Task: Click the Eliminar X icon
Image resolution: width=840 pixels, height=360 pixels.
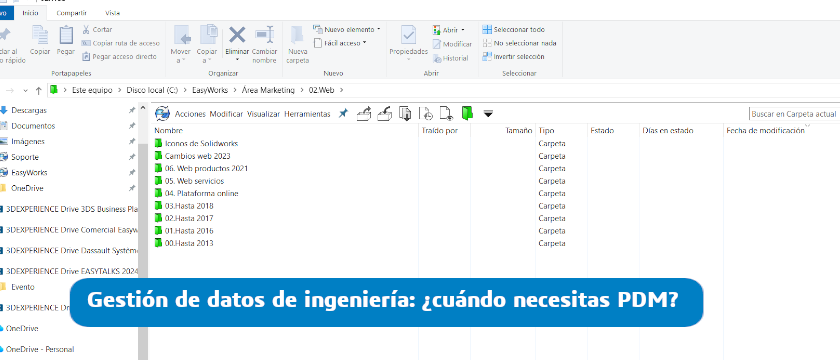Action: point(237,35)
